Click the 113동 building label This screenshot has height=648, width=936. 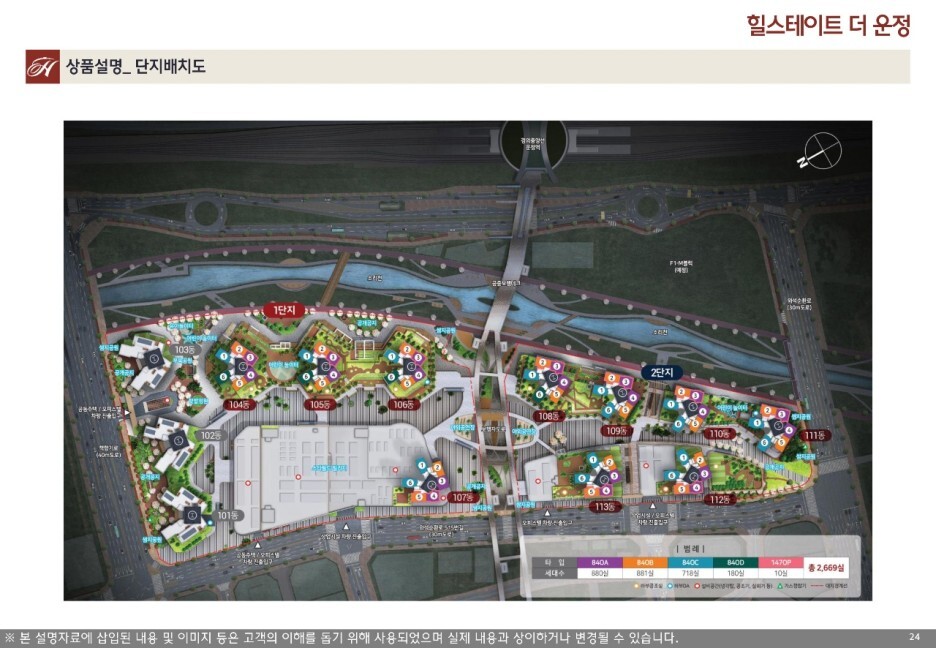tap(605, 507)
